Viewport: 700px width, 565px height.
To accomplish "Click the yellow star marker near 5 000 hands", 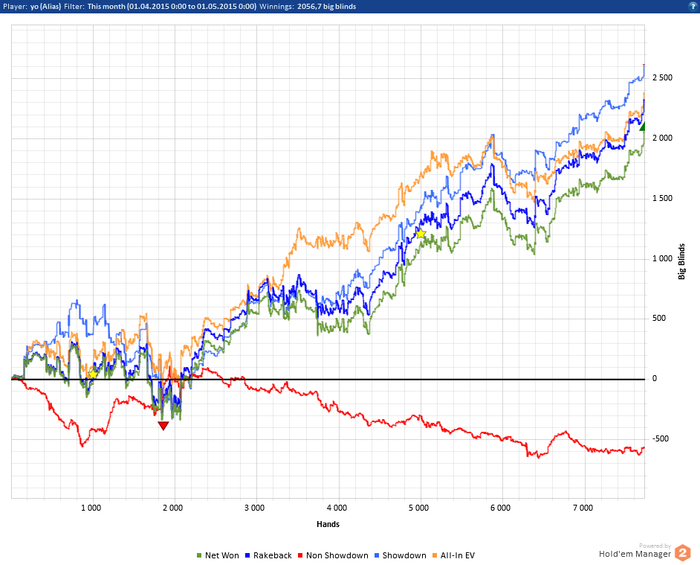I will coord(421,233).
